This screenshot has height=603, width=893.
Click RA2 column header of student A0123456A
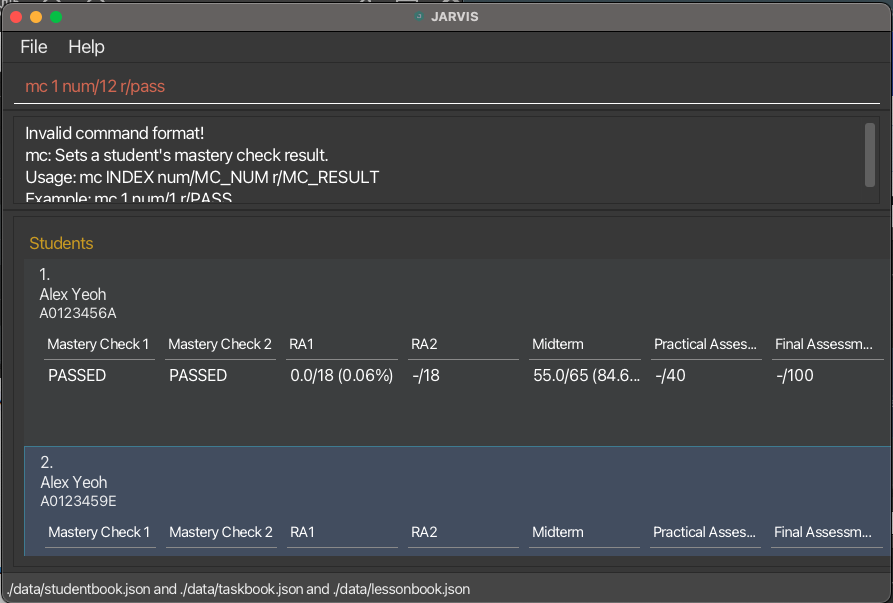point(424,344)
